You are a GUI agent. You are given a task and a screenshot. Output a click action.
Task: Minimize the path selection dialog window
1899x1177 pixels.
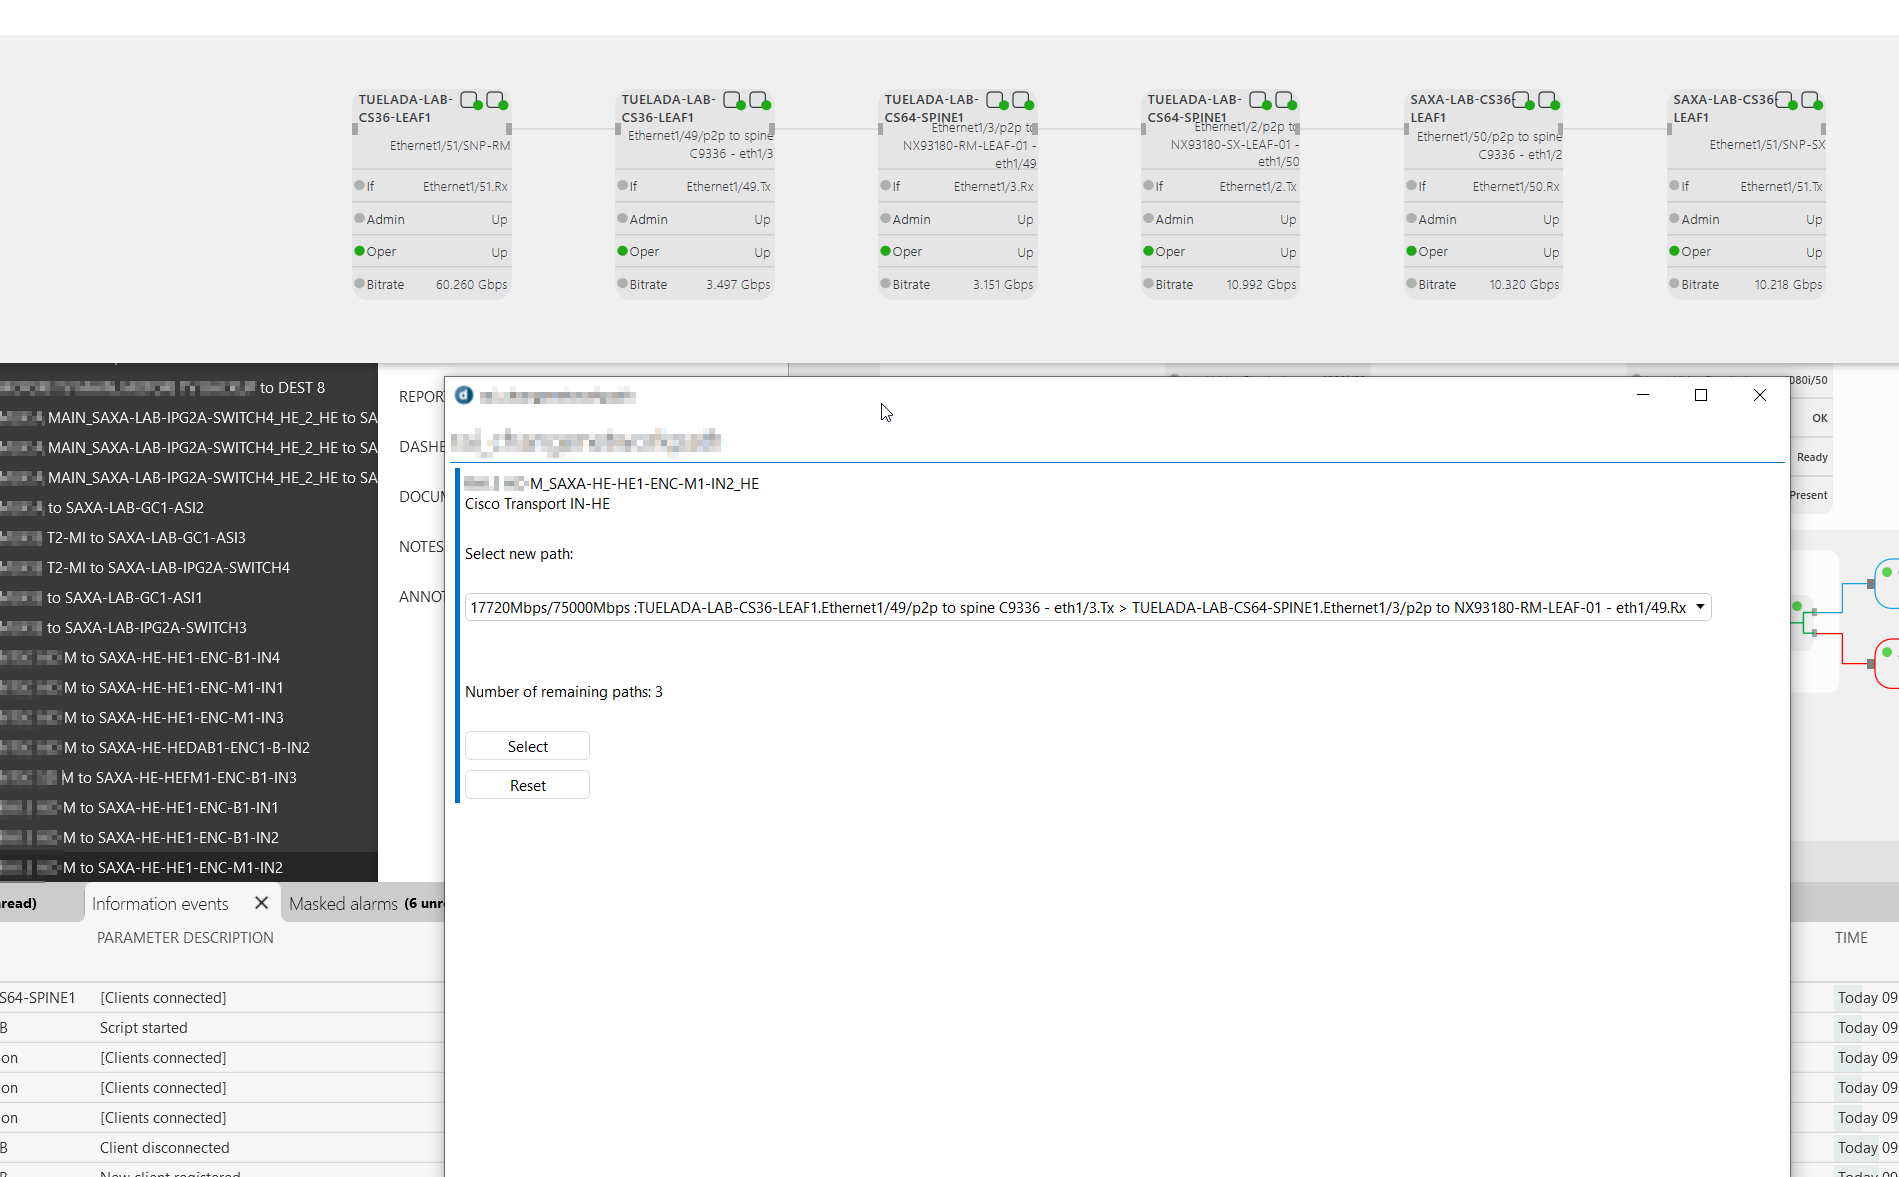pos(1642,395)
